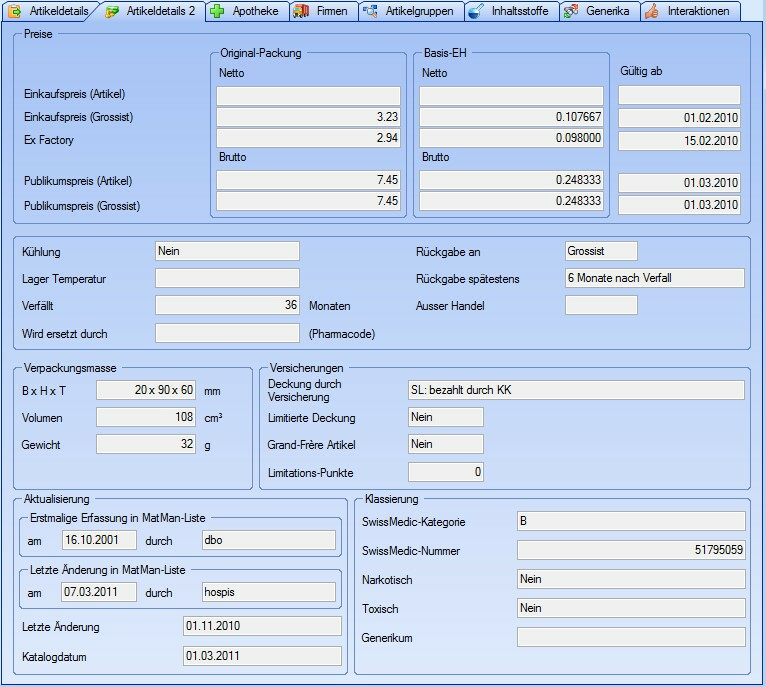Click the Interaktionen thumbs-up icon
The image size is (766, 687).
click(x=652, y=12)
